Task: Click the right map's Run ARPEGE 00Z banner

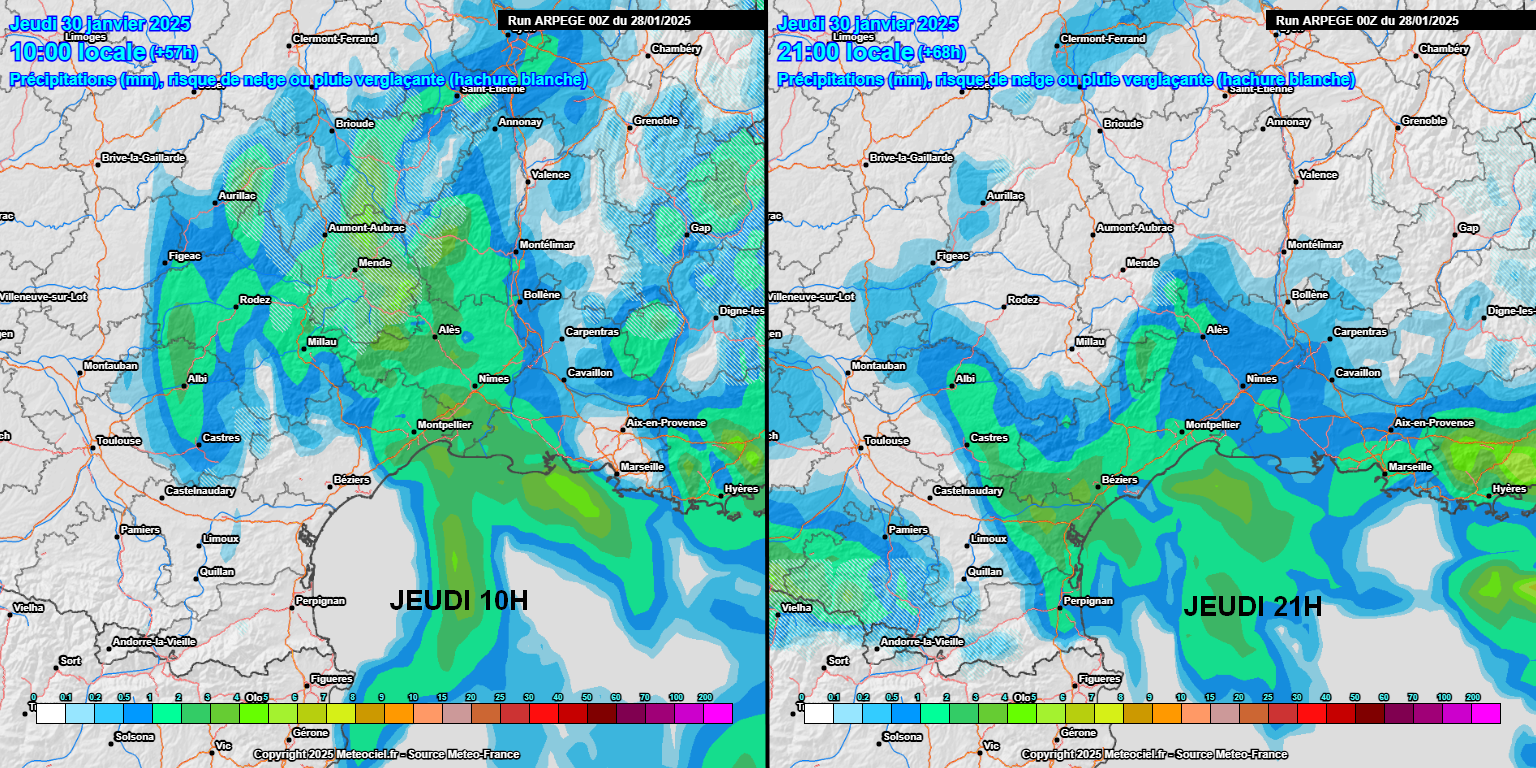Action: (1399, 20)
